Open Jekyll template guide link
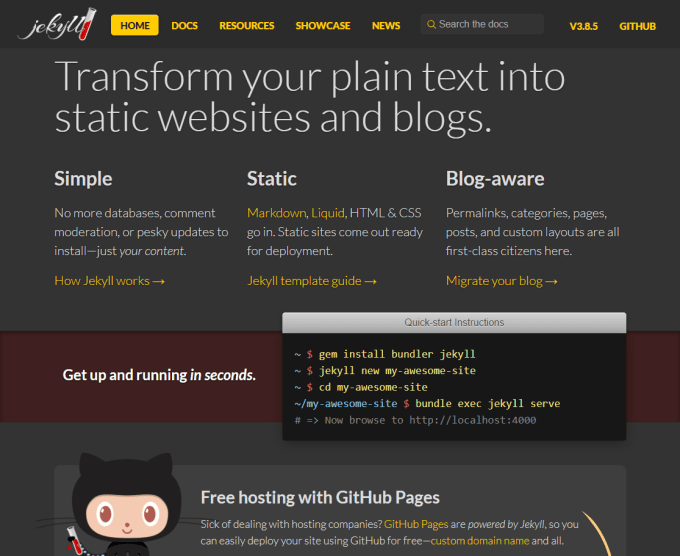The height and width of the screenshot is (556, 680). coord(312,281)
